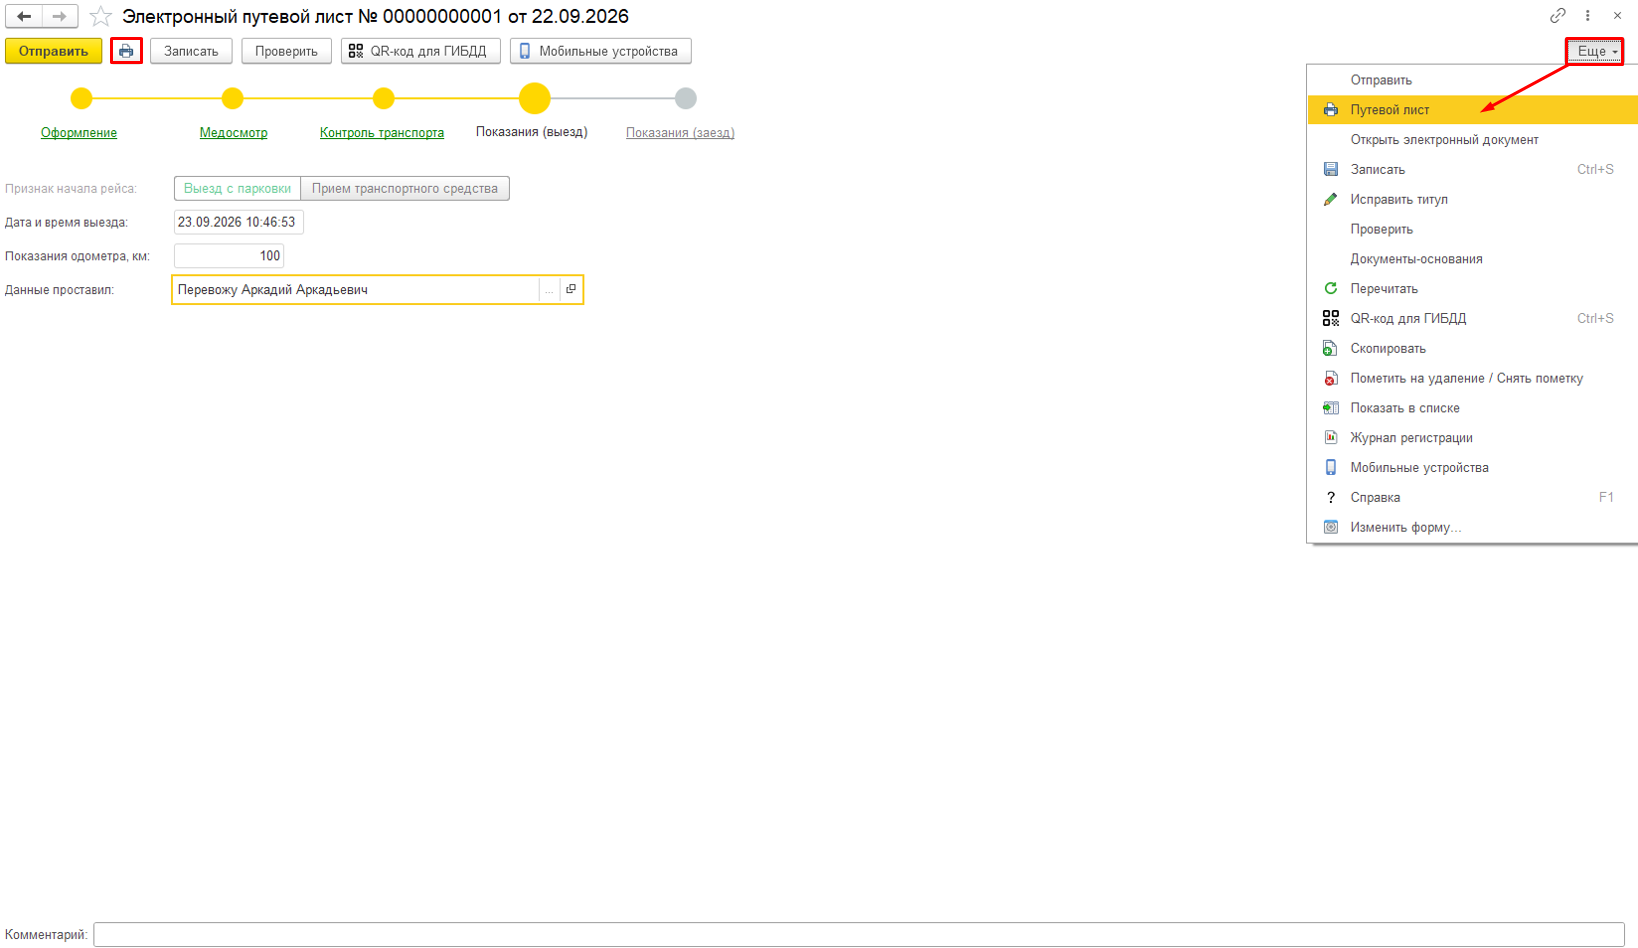This screenshot has height=948, width=1638.
Task: Click the yellow Отправить button
Action: [53, 51]
